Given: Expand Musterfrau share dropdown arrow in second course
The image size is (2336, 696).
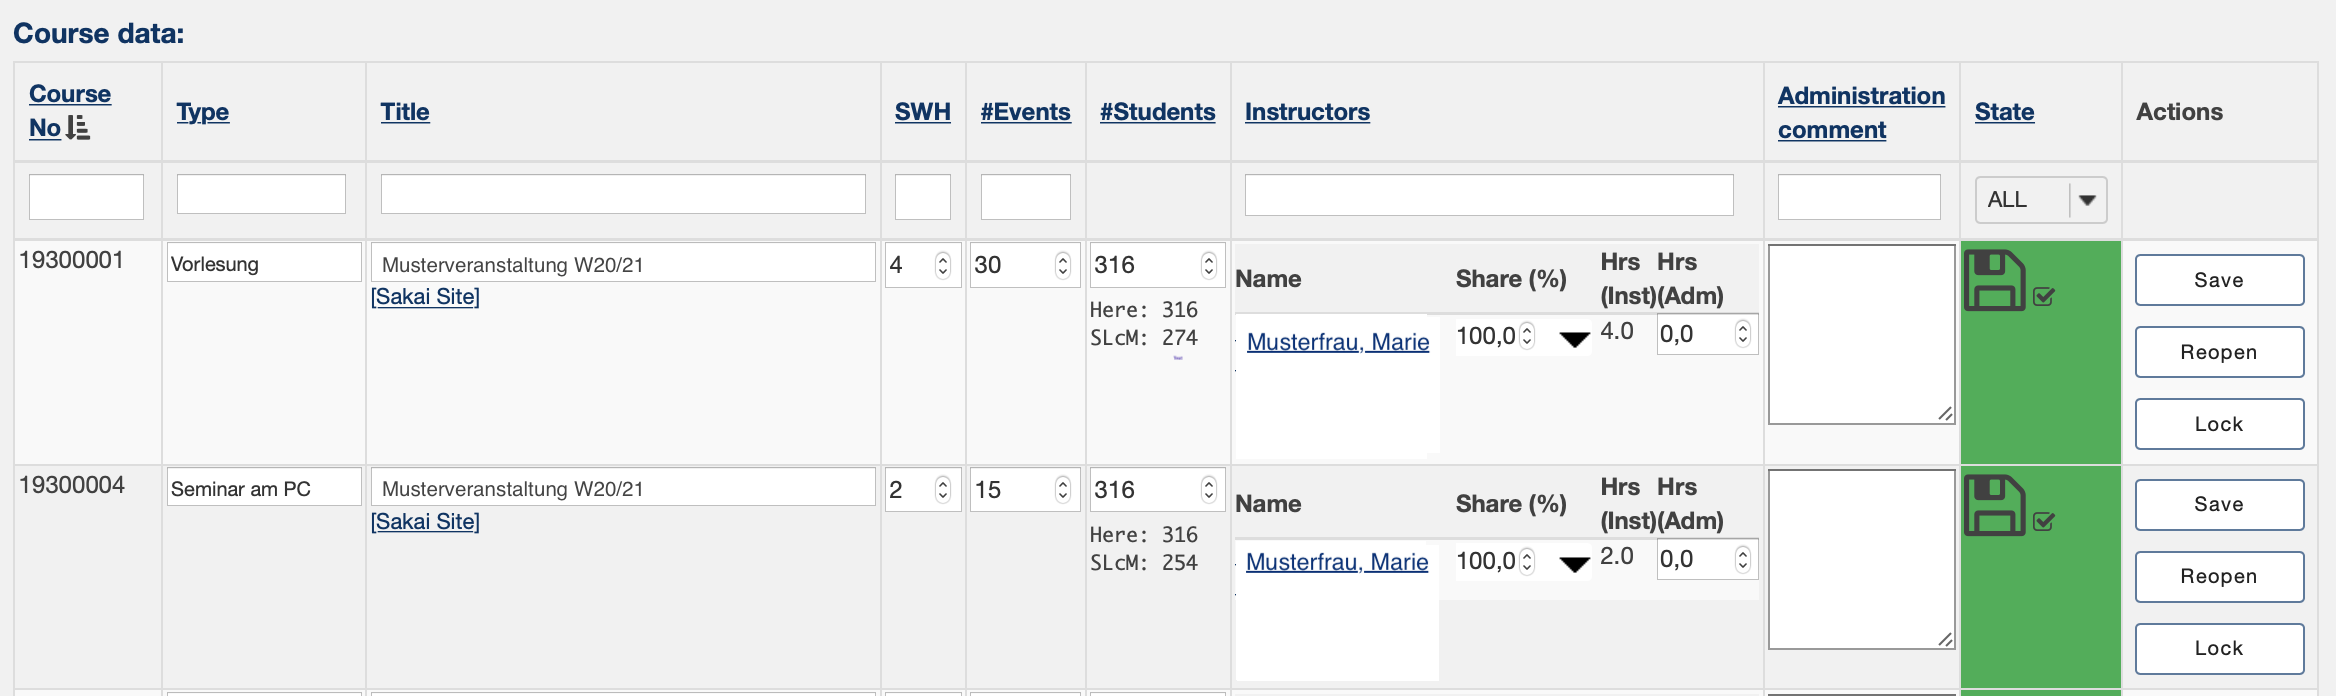Looking at the screenshot, I should pos(1574,565).
